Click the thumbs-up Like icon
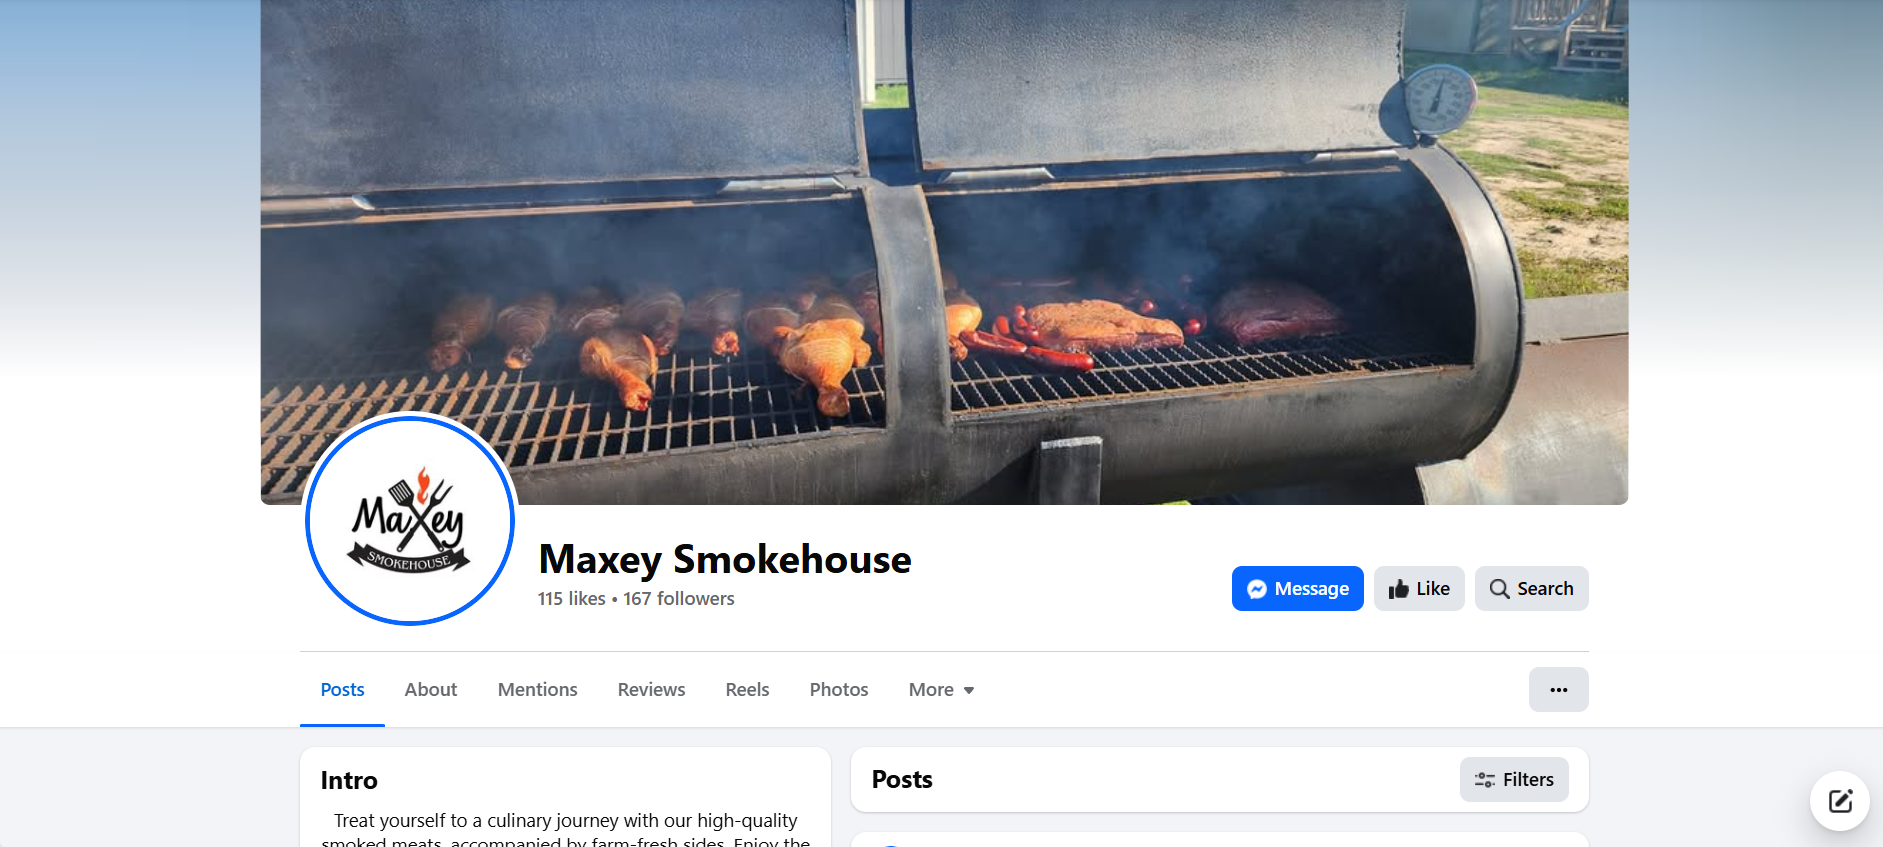The width and height of the screenshot is (1883, 847). [x=1398, y=589]
